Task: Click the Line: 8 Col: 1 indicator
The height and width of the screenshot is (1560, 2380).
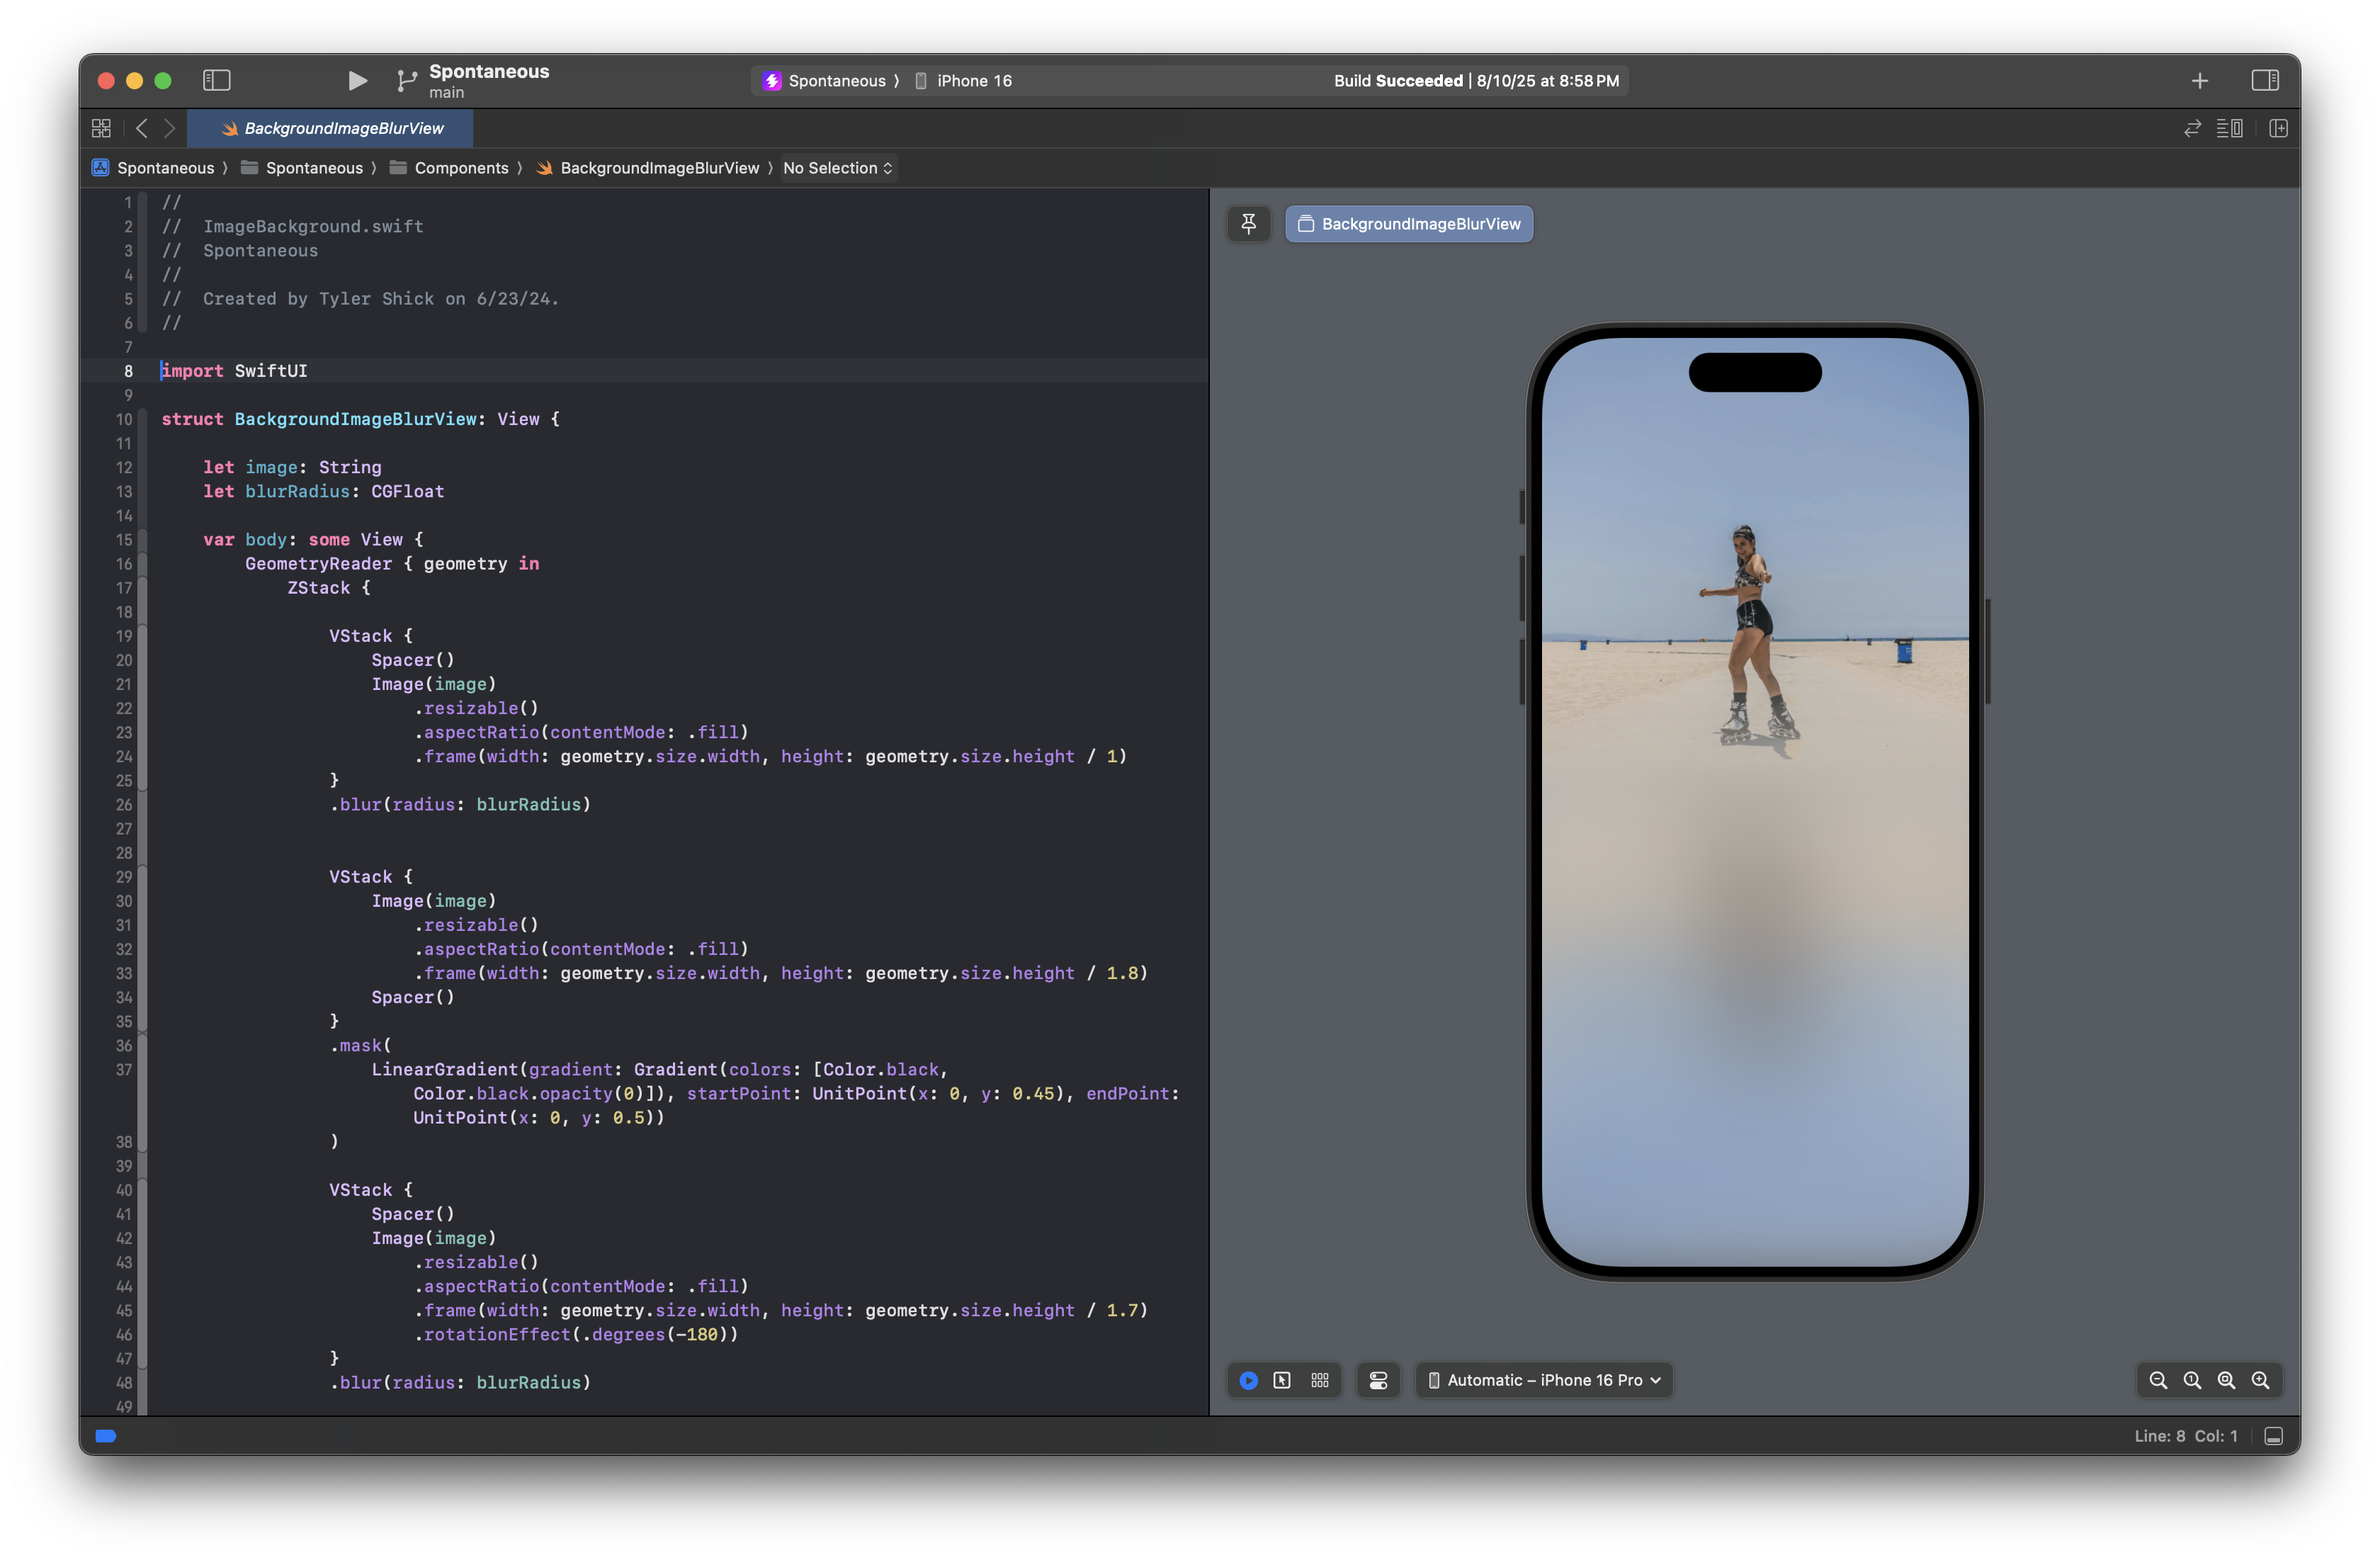Action: pyautogui.click(x=2186, y=1436)
